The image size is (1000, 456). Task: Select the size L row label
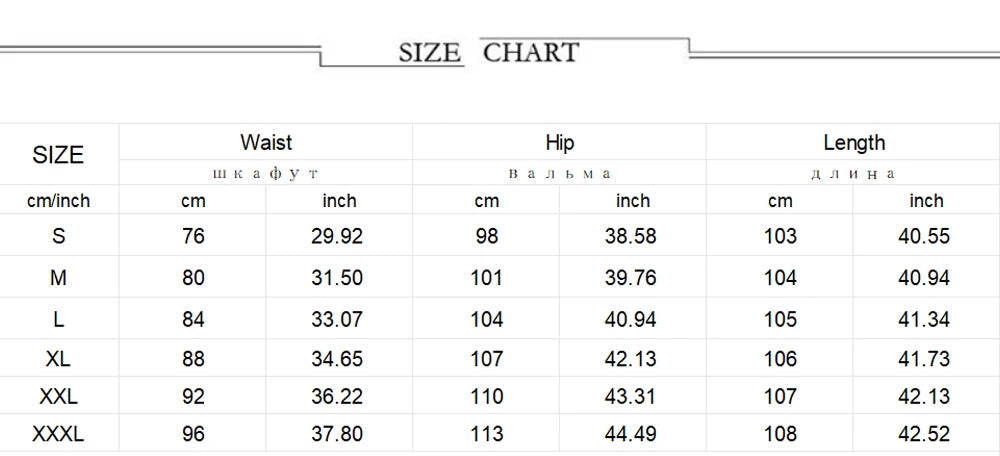59,319
